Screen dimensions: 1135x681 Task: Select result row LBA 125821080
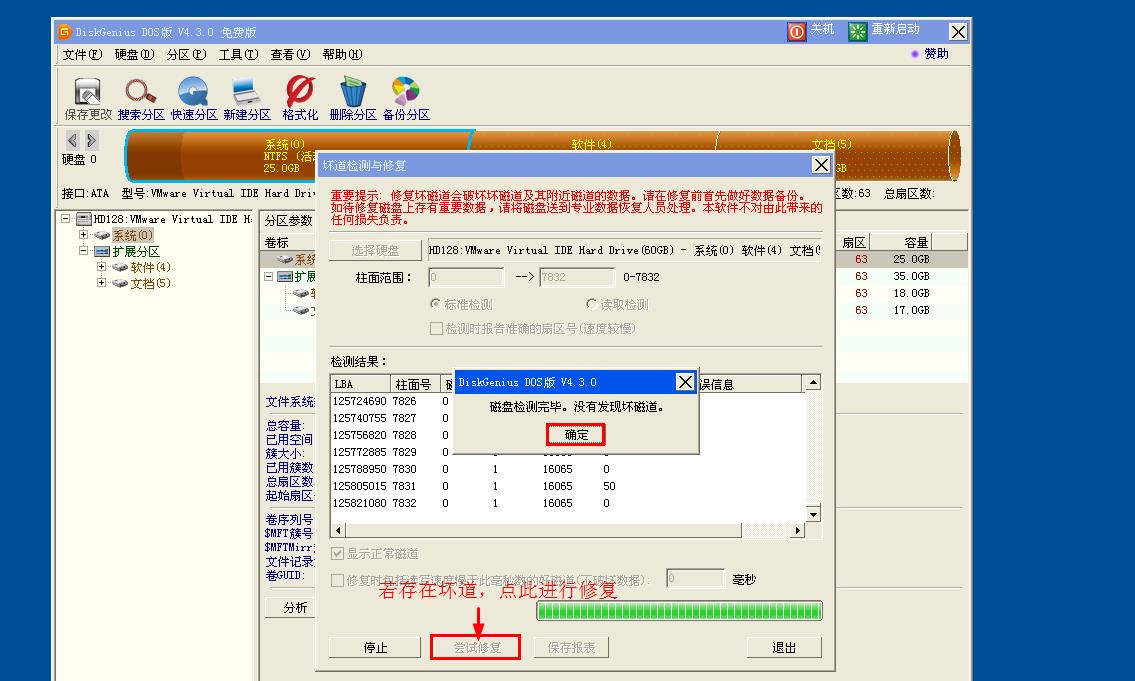click(x=568, y=503)
